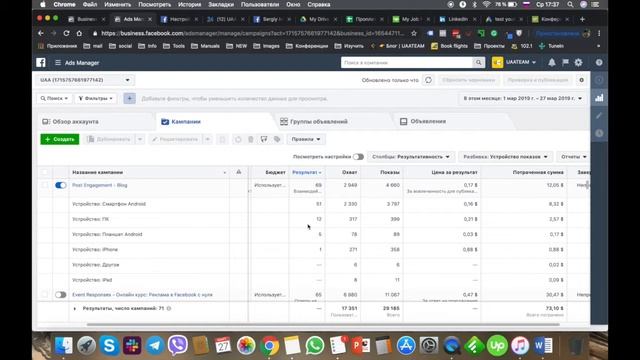Click the warning triangle column header
The image size is (640, 360).
(x=239, y=172)
